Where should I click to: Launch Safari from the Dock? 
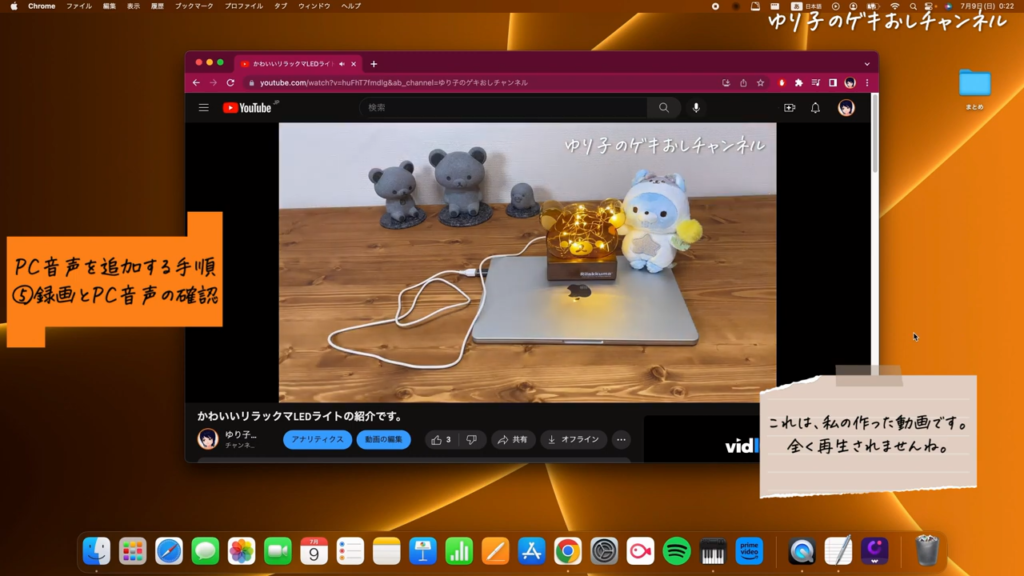[169, 551]
